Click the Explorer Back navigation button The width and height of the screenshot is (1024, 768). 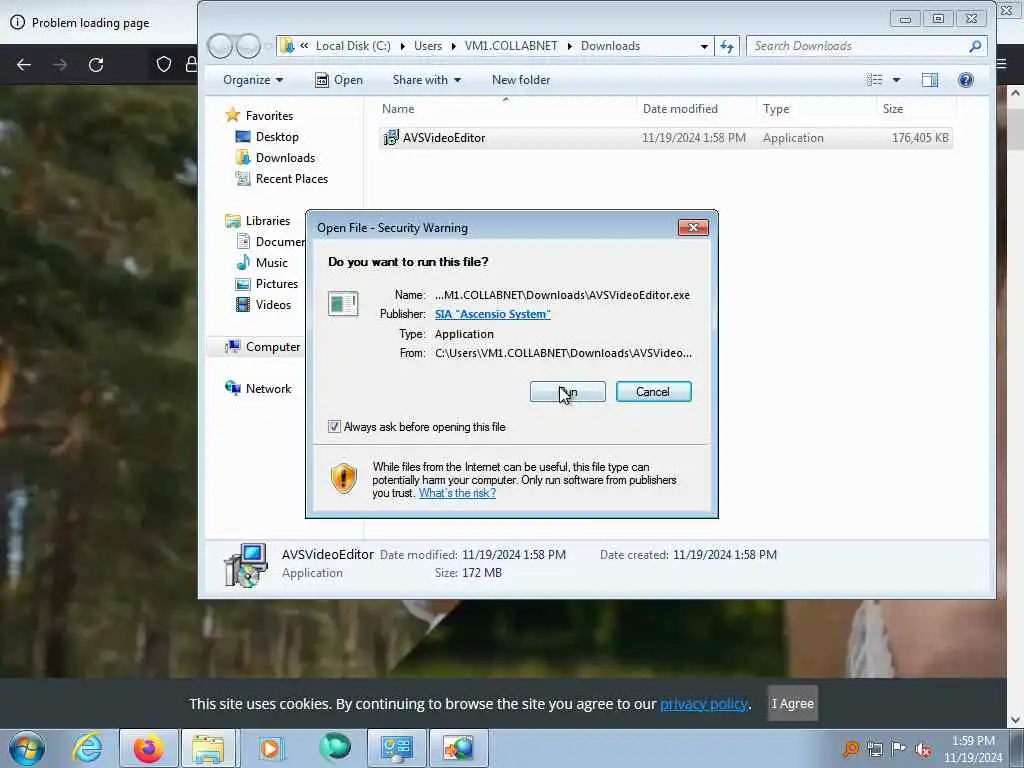point(220,46)
